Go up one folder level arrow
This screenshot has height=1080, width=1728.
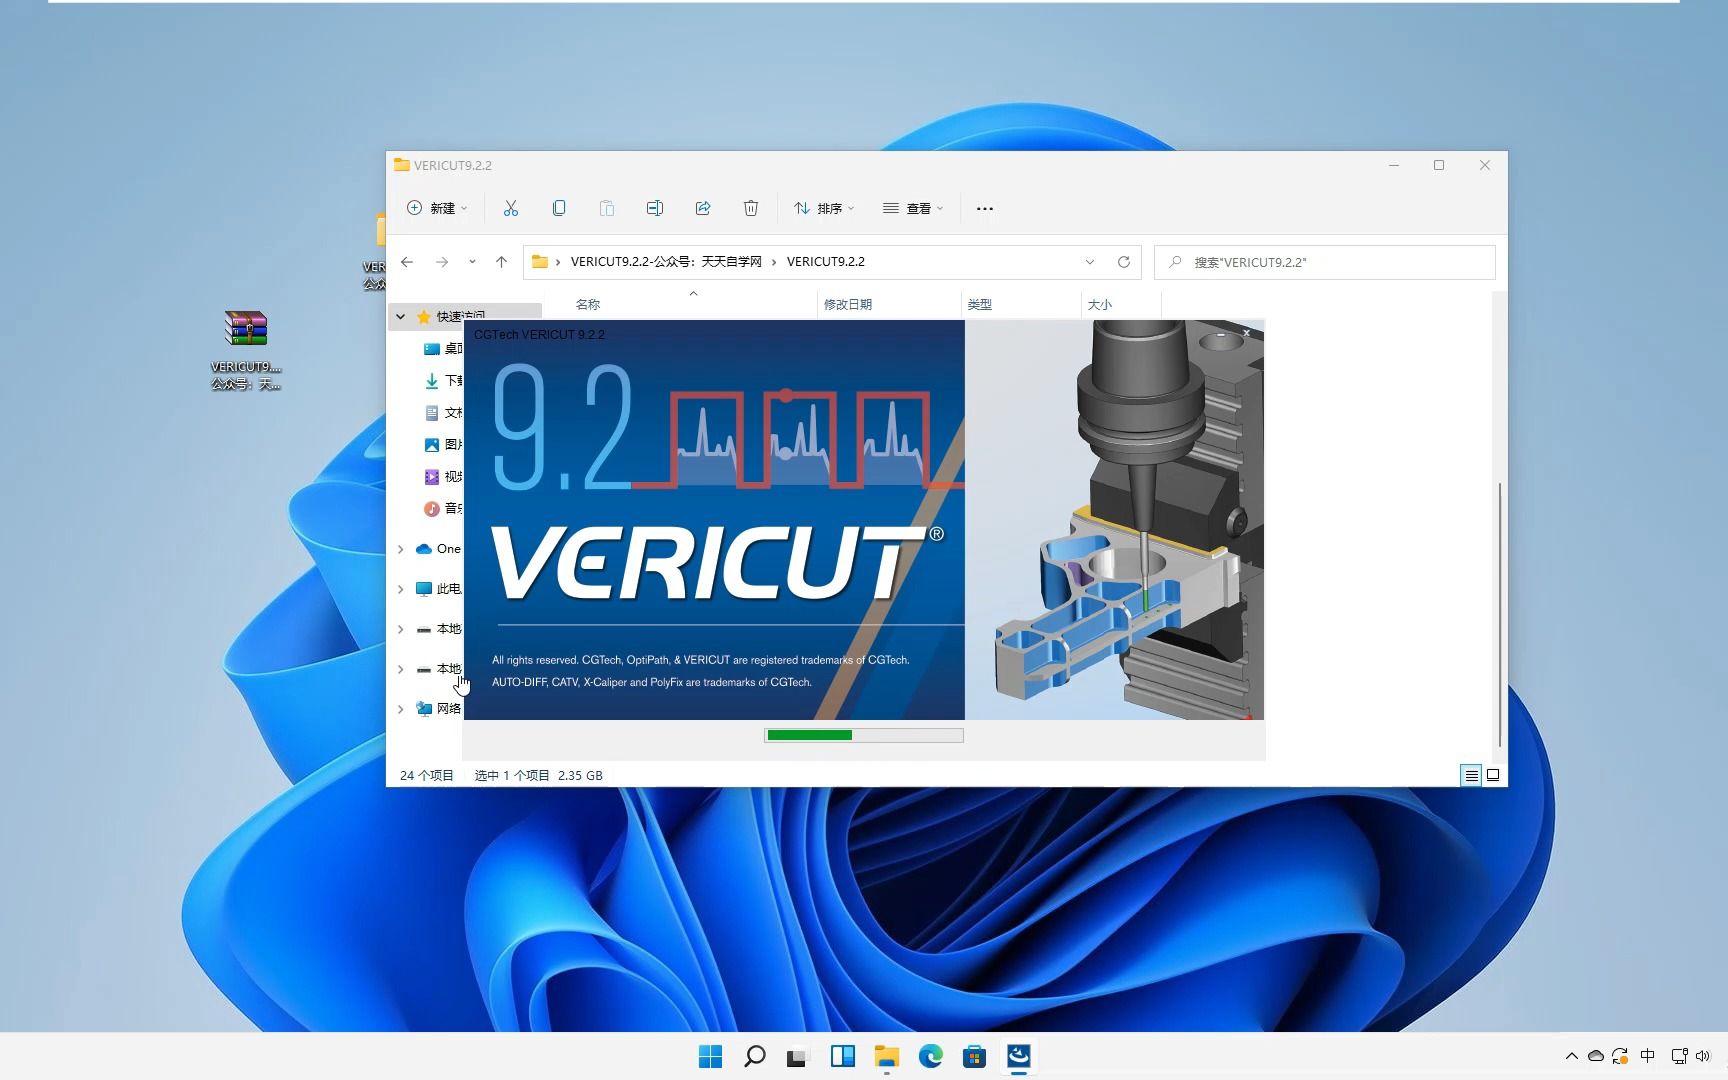click(x=502, y=262)
